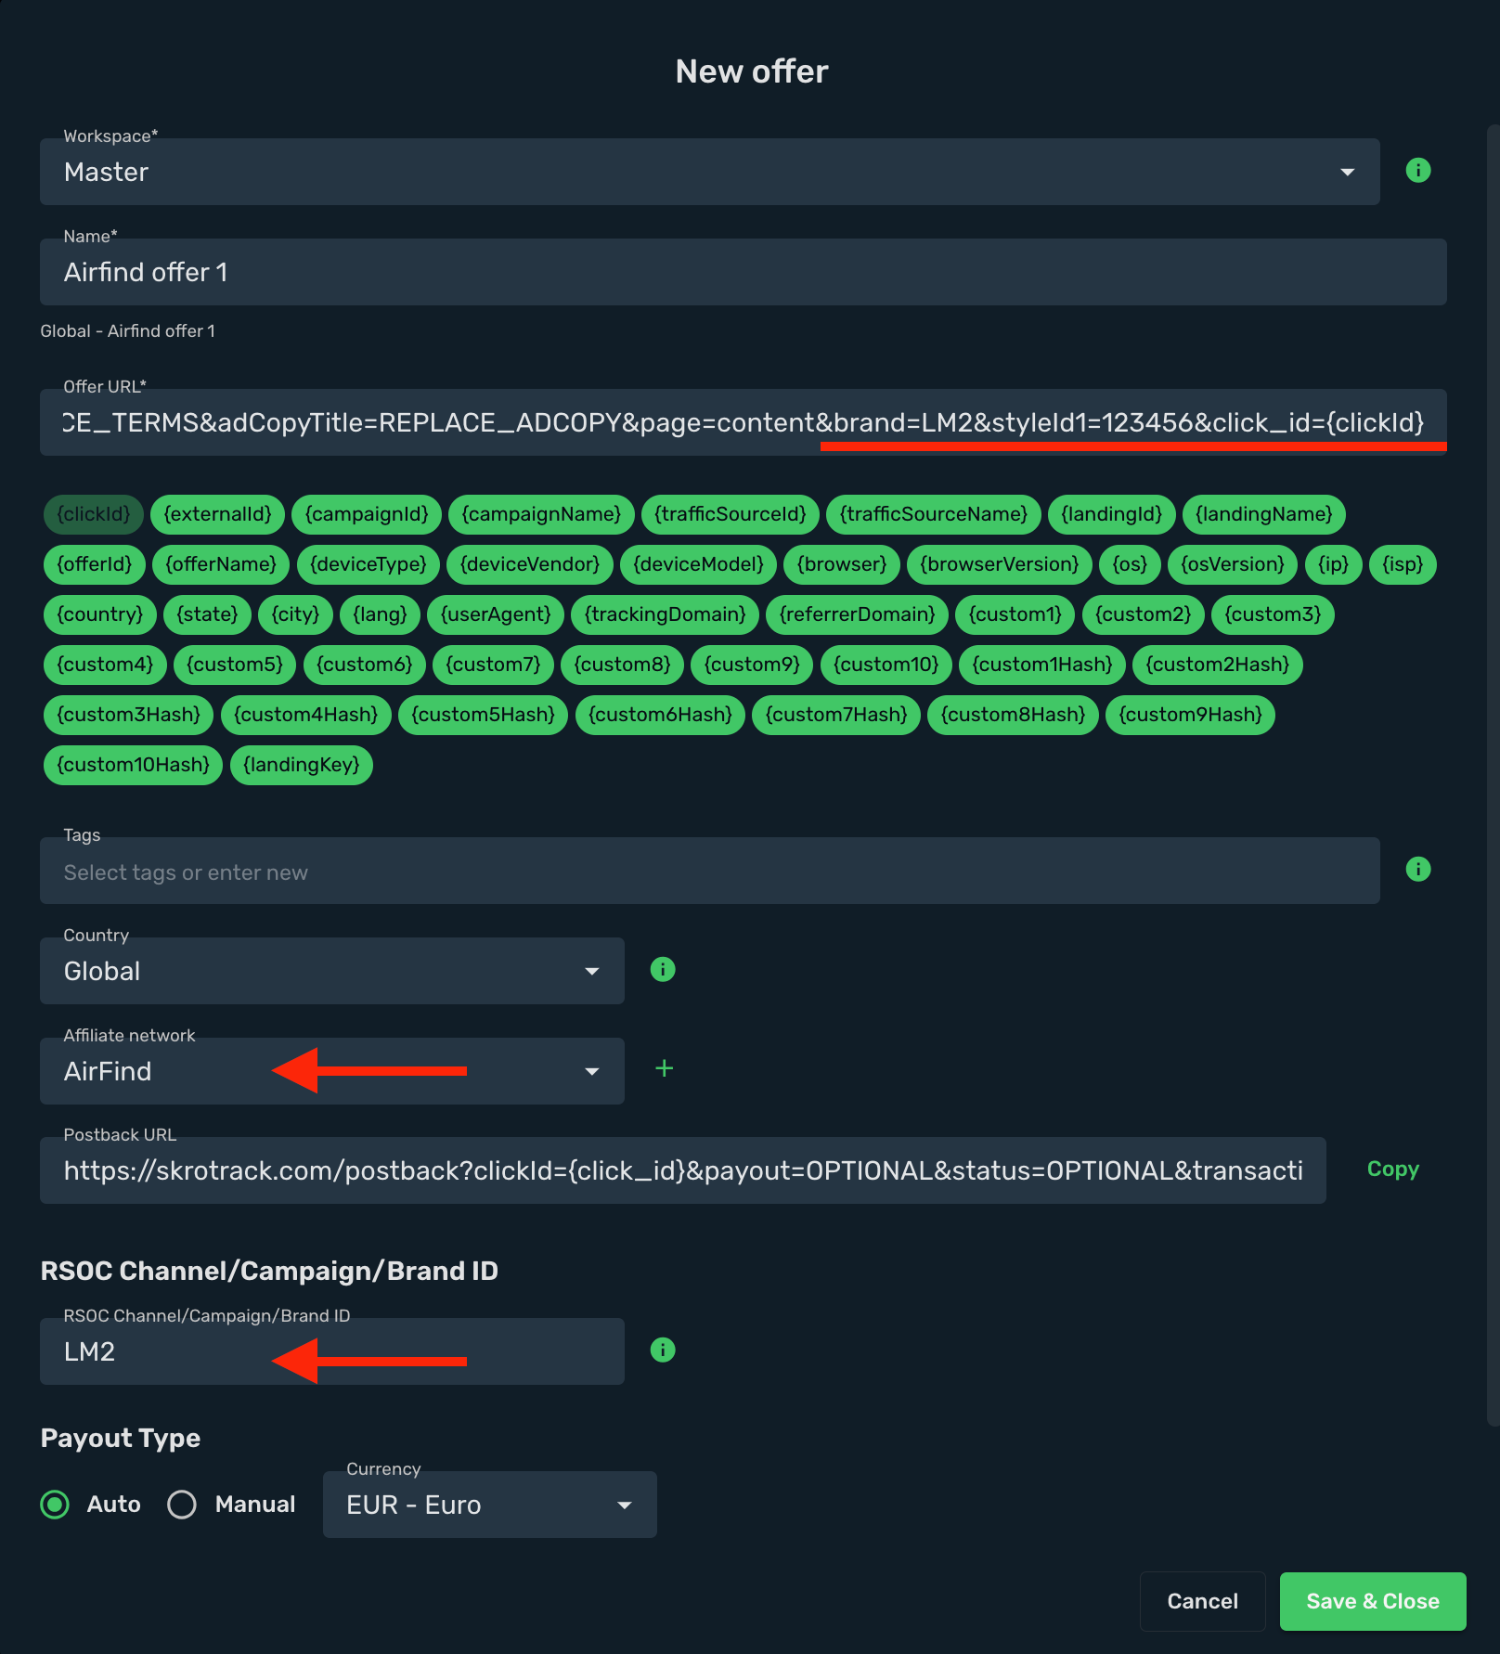
Task: Insert the {custom5Hash} token
Action: (483, 714)
